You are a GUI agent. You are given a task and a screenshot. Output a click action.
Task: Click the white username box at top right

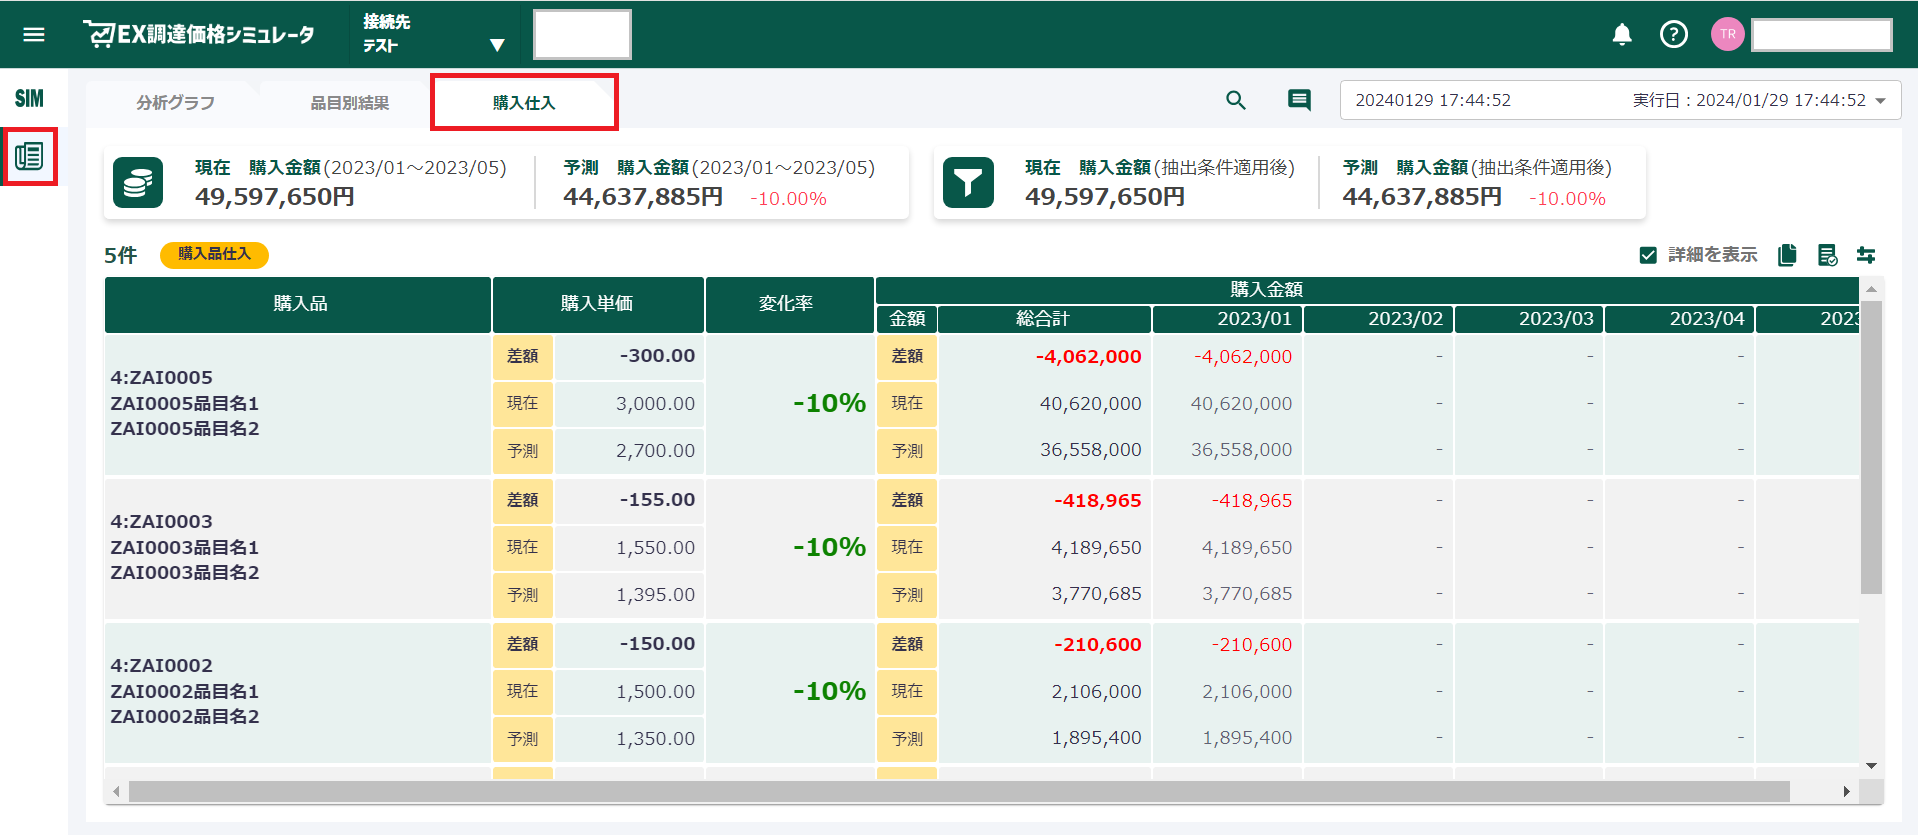(1822, 35)
